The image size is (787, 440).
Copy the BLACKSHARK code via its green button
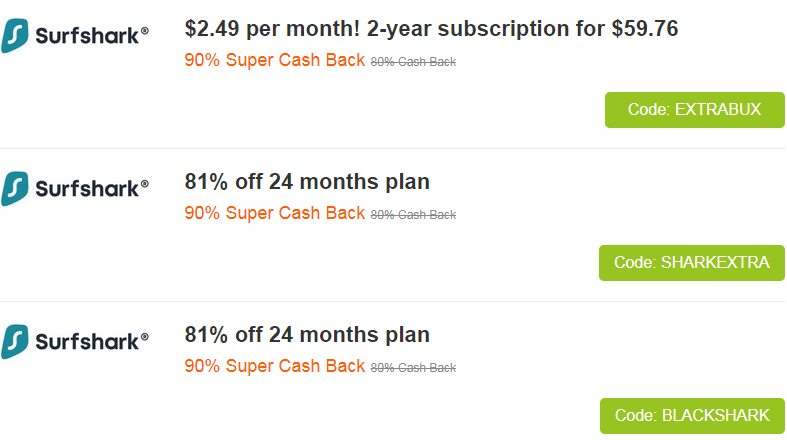coord(691,416)
